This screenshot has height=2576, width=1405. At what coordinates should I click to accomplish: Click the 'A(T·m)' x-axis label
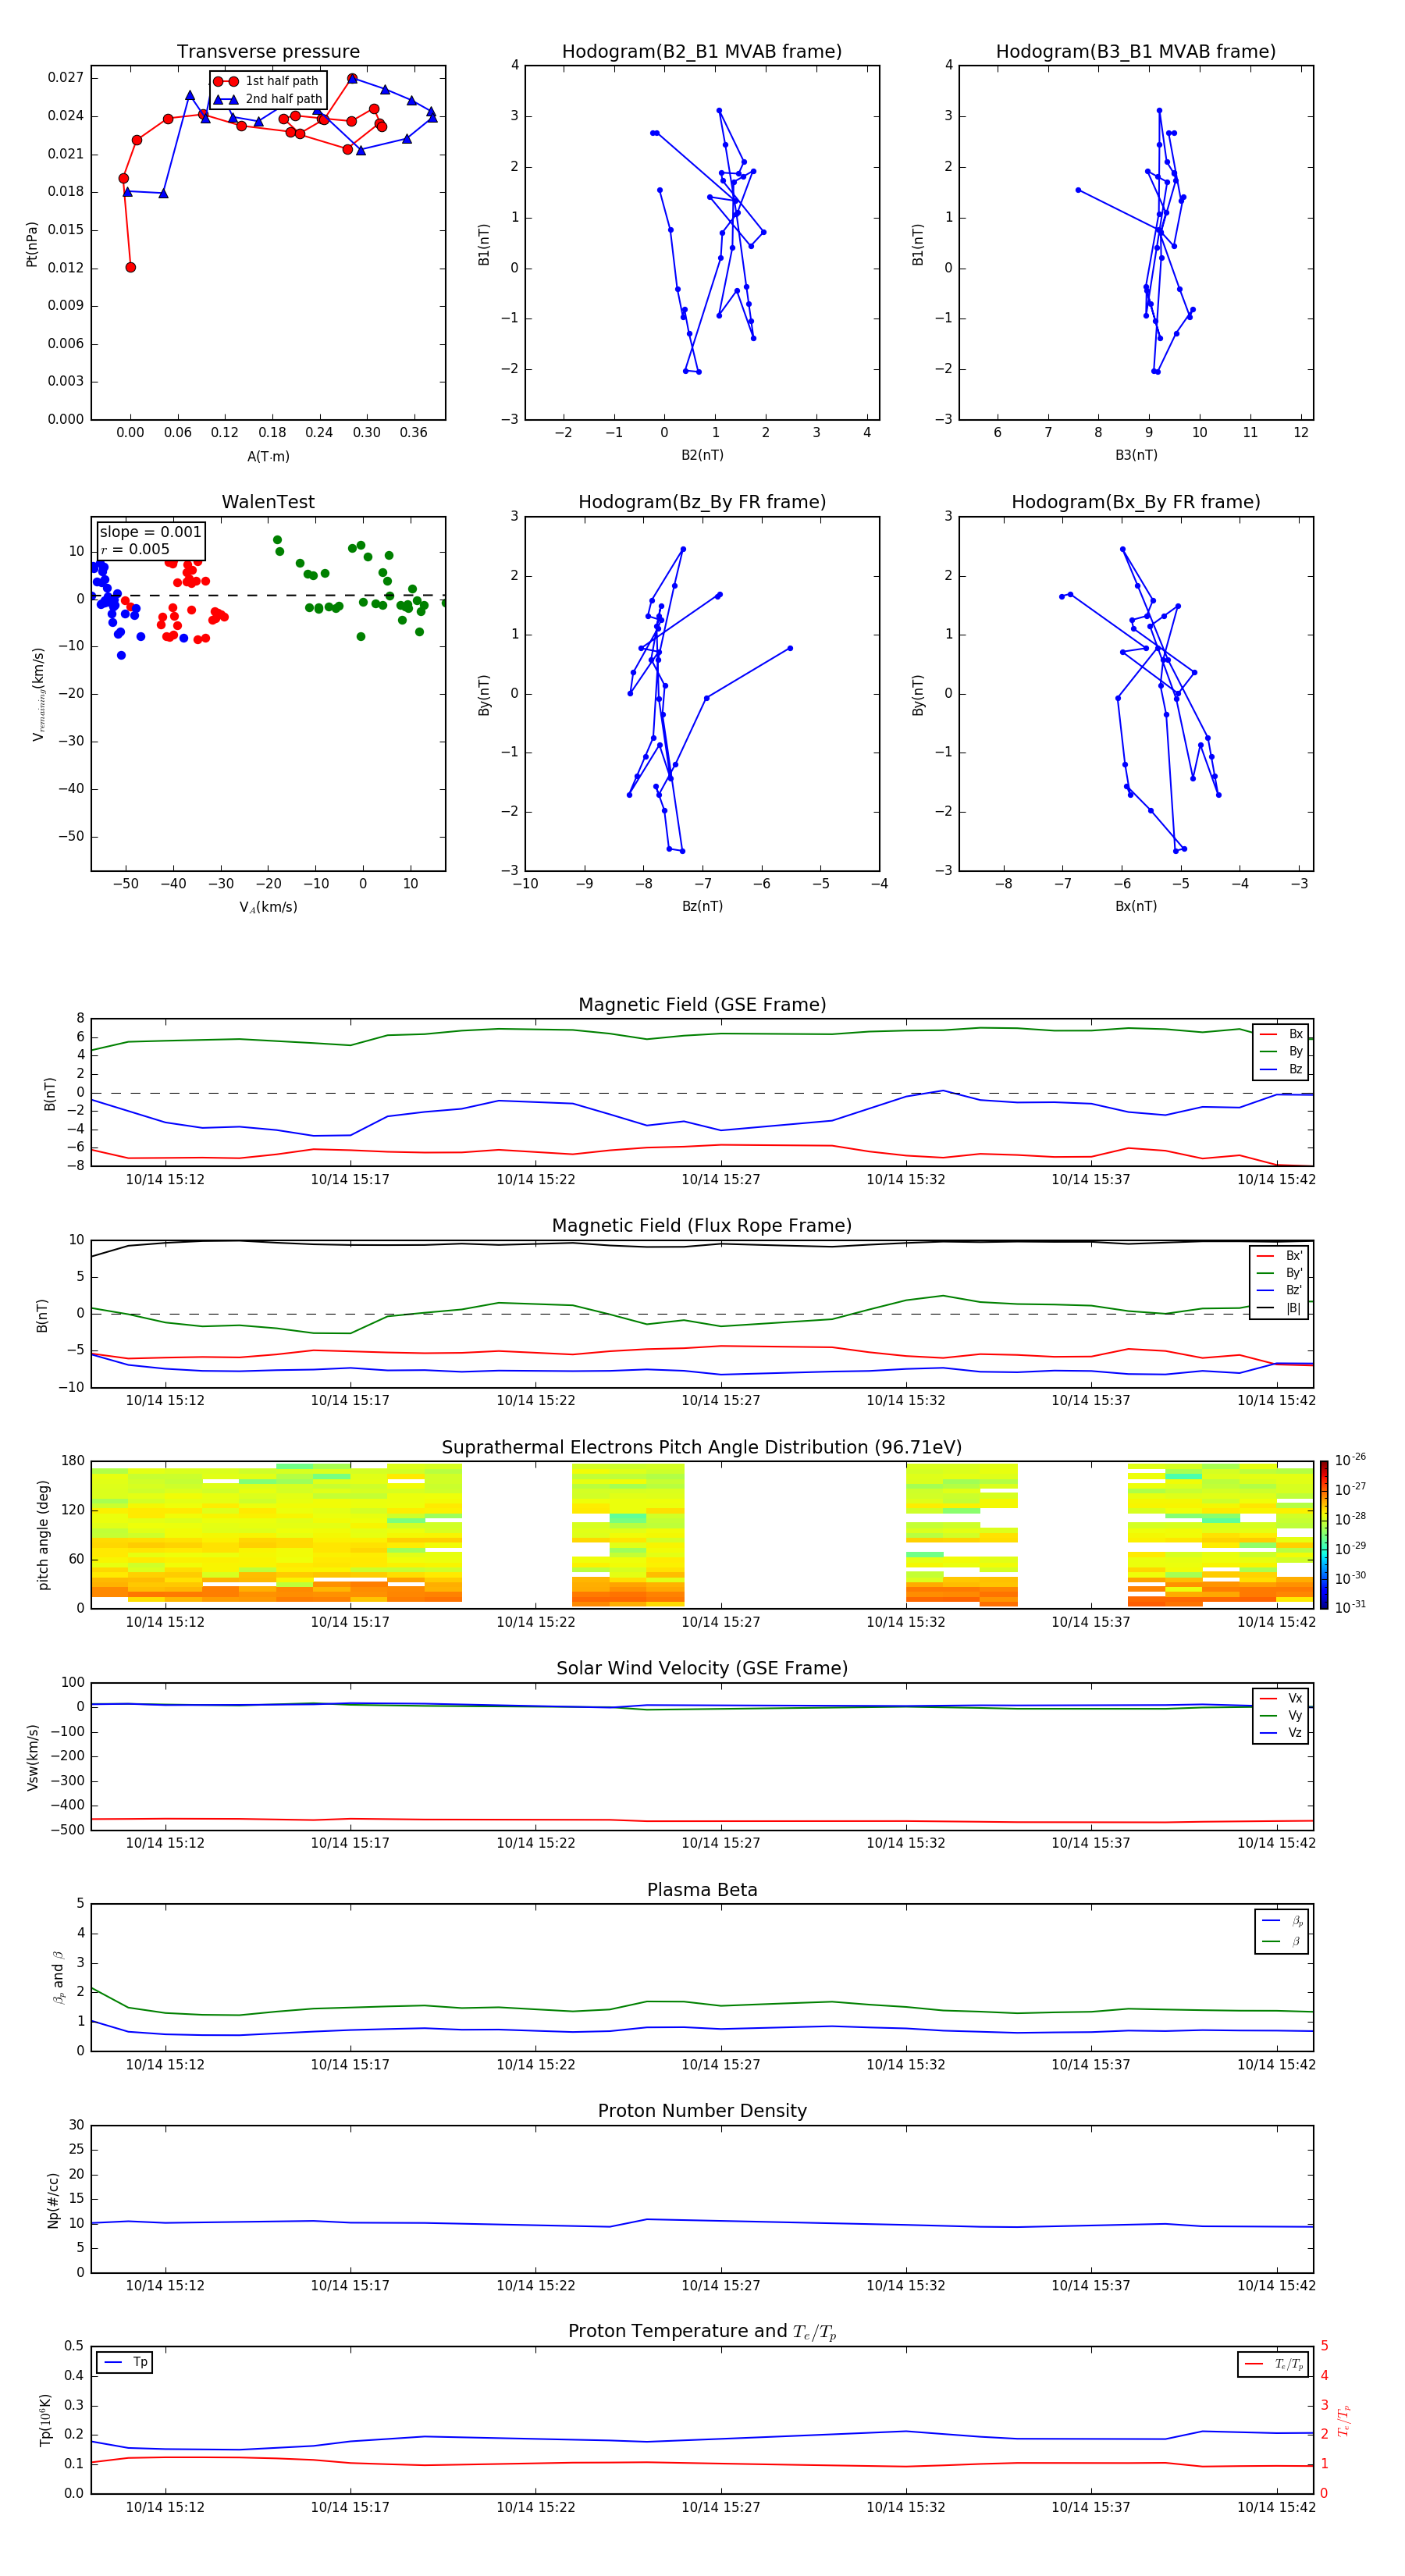coord(268,457)
